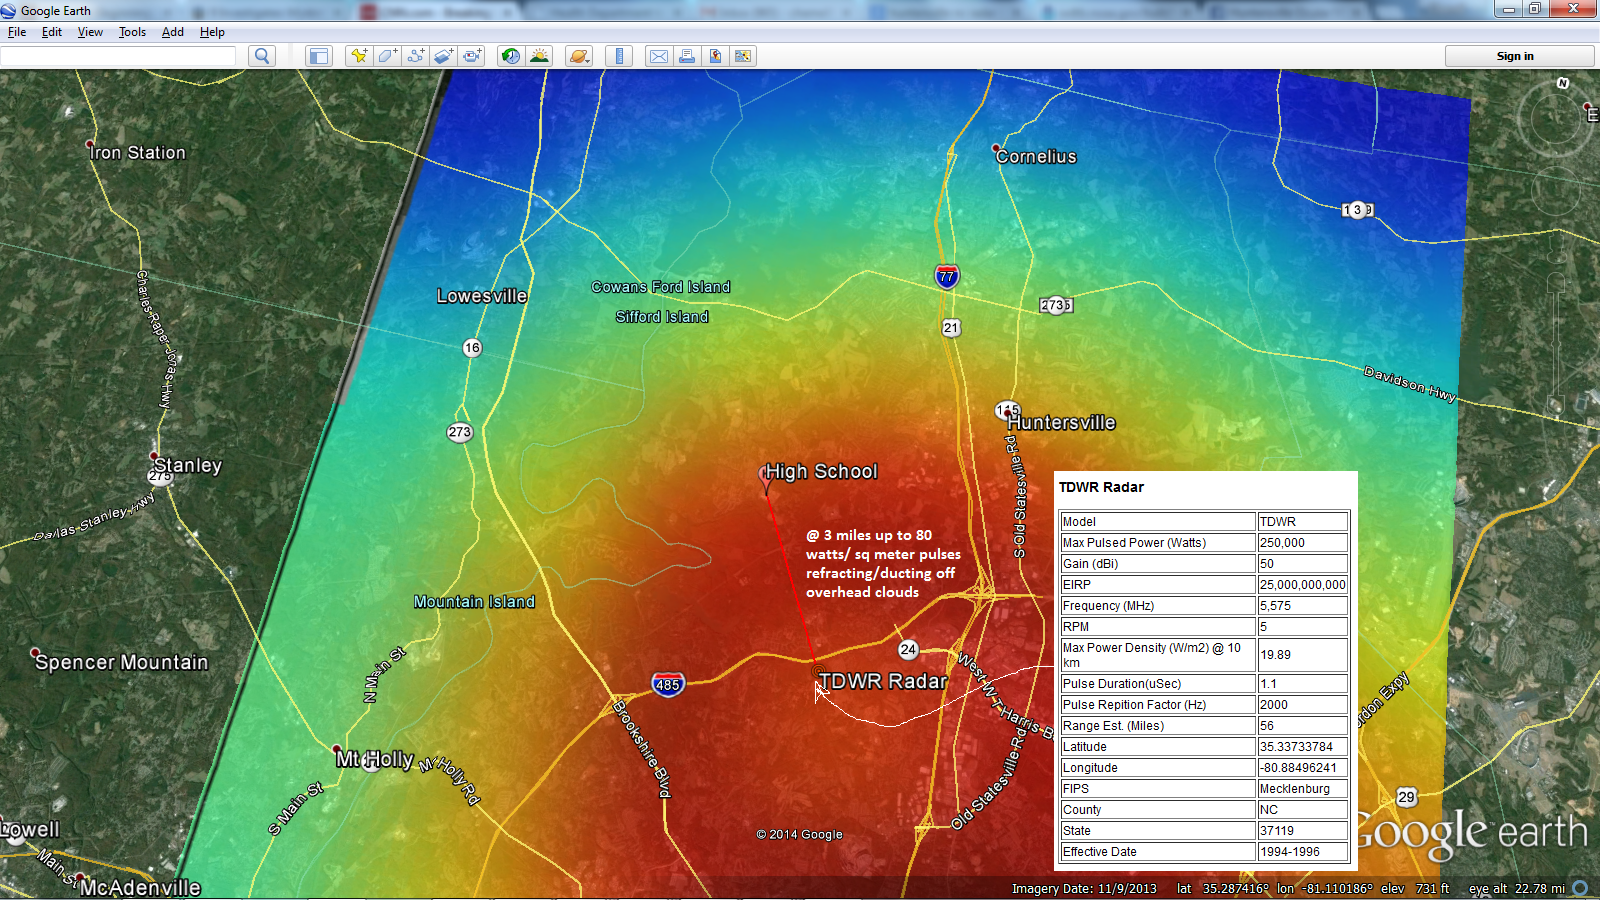Click the Print icon in toolbar
Image resolution: width=1600 pixels, height=900 pixels.
pyautogui.click(x=687, y=56)
